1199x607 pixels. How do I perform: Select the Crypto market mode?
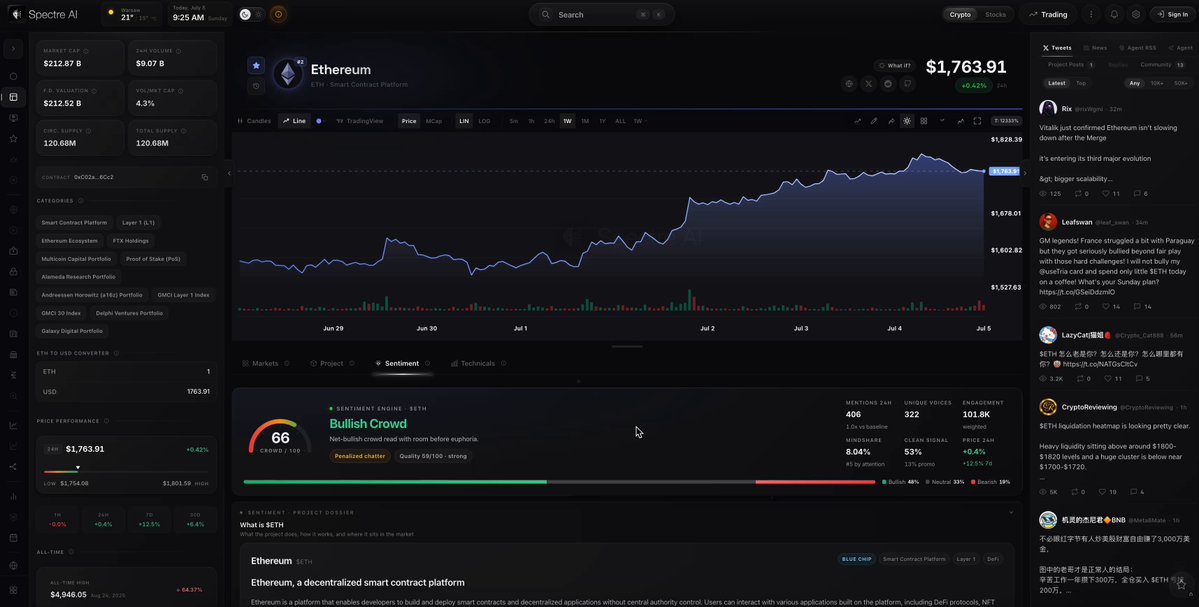click(960, 15)
